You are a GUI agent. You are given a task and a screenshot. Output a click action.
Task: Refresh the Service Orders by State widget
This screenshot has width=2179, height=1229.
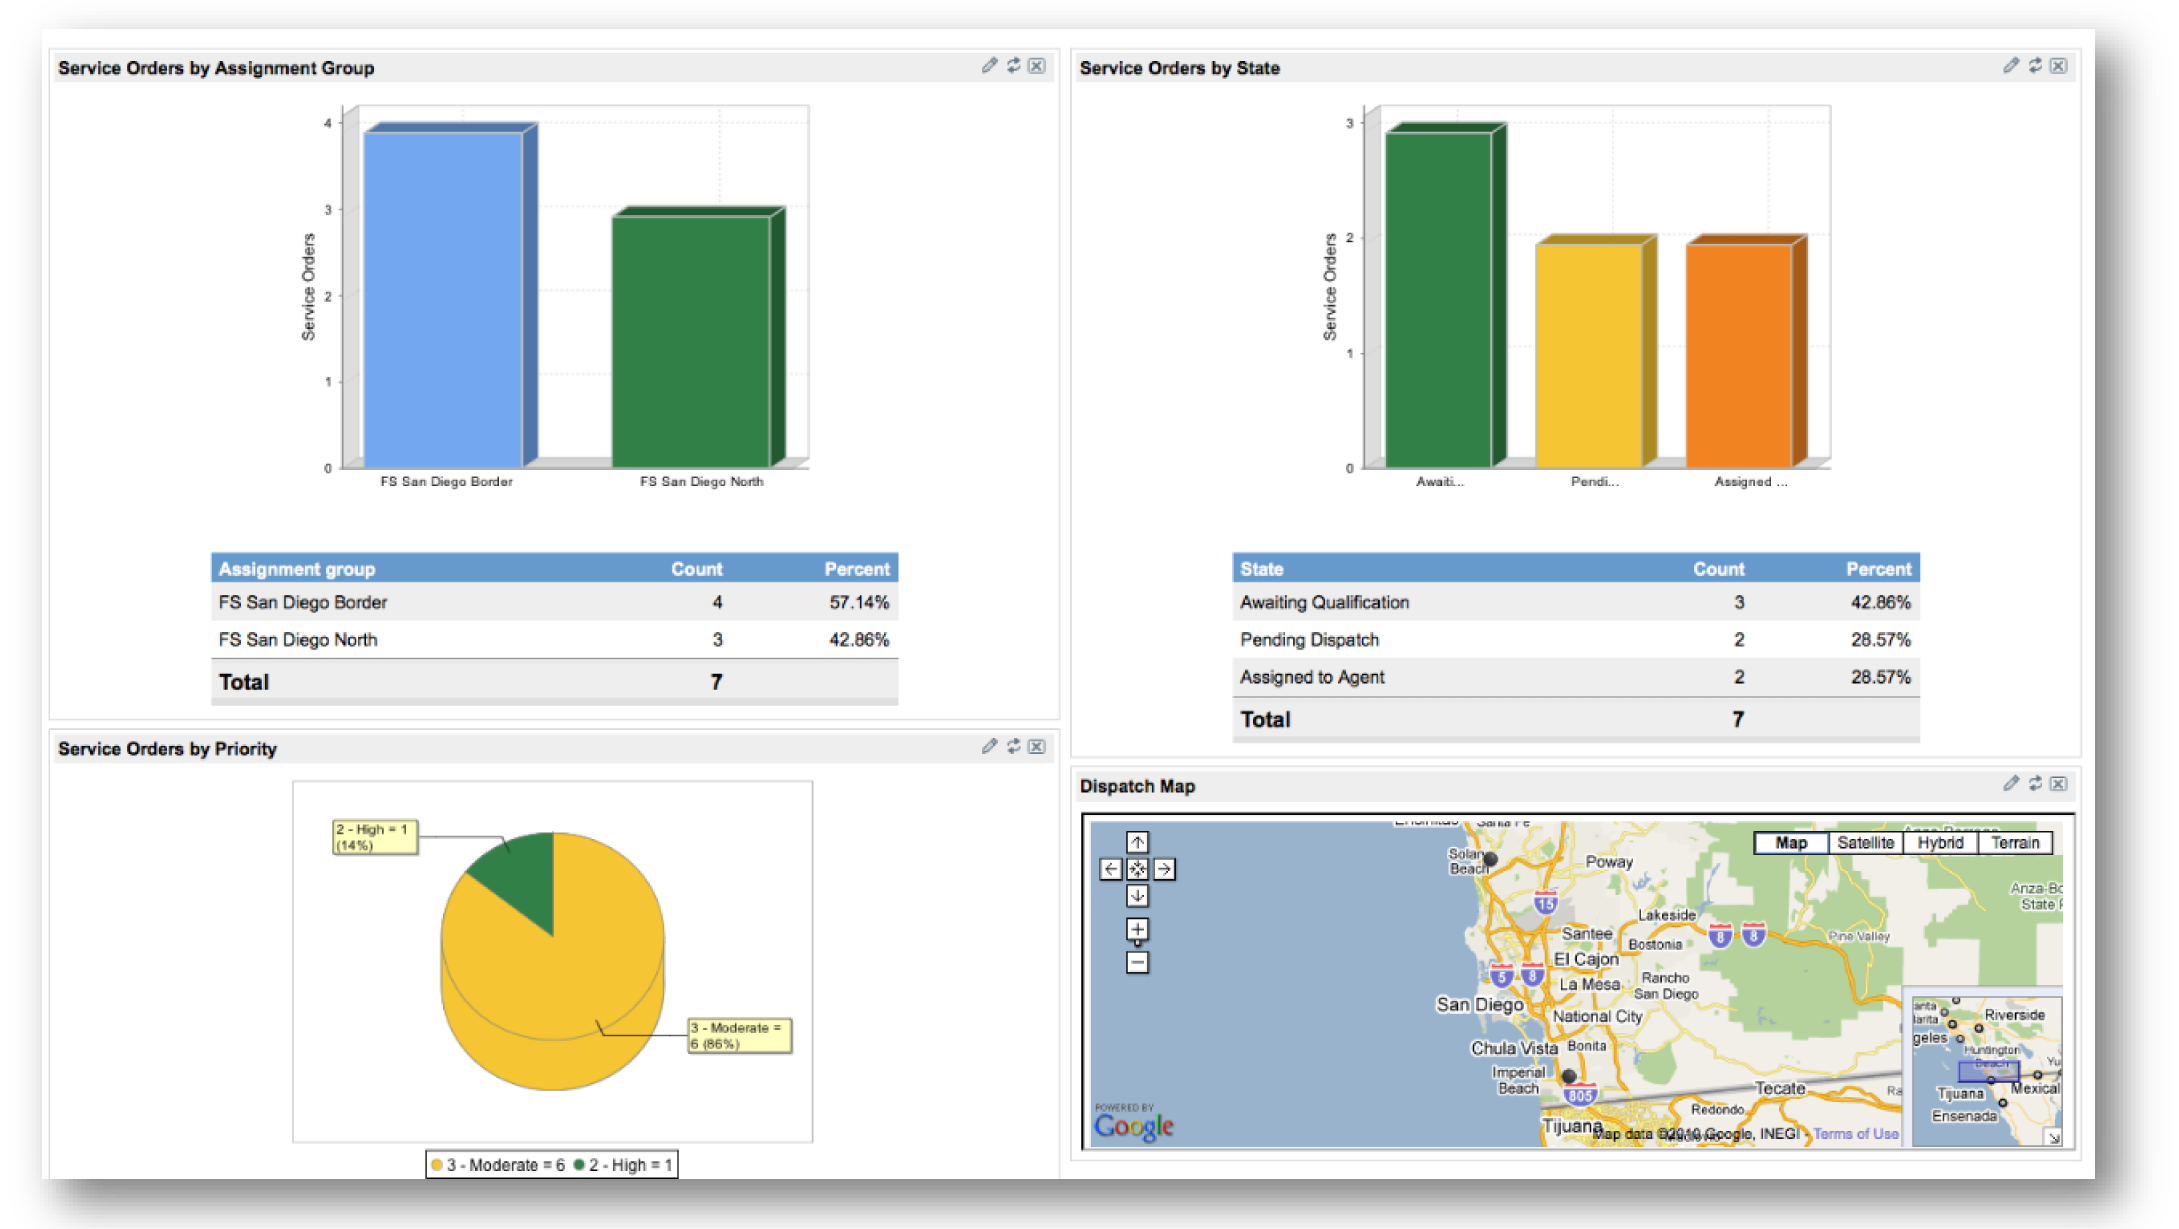point(2035,66)
